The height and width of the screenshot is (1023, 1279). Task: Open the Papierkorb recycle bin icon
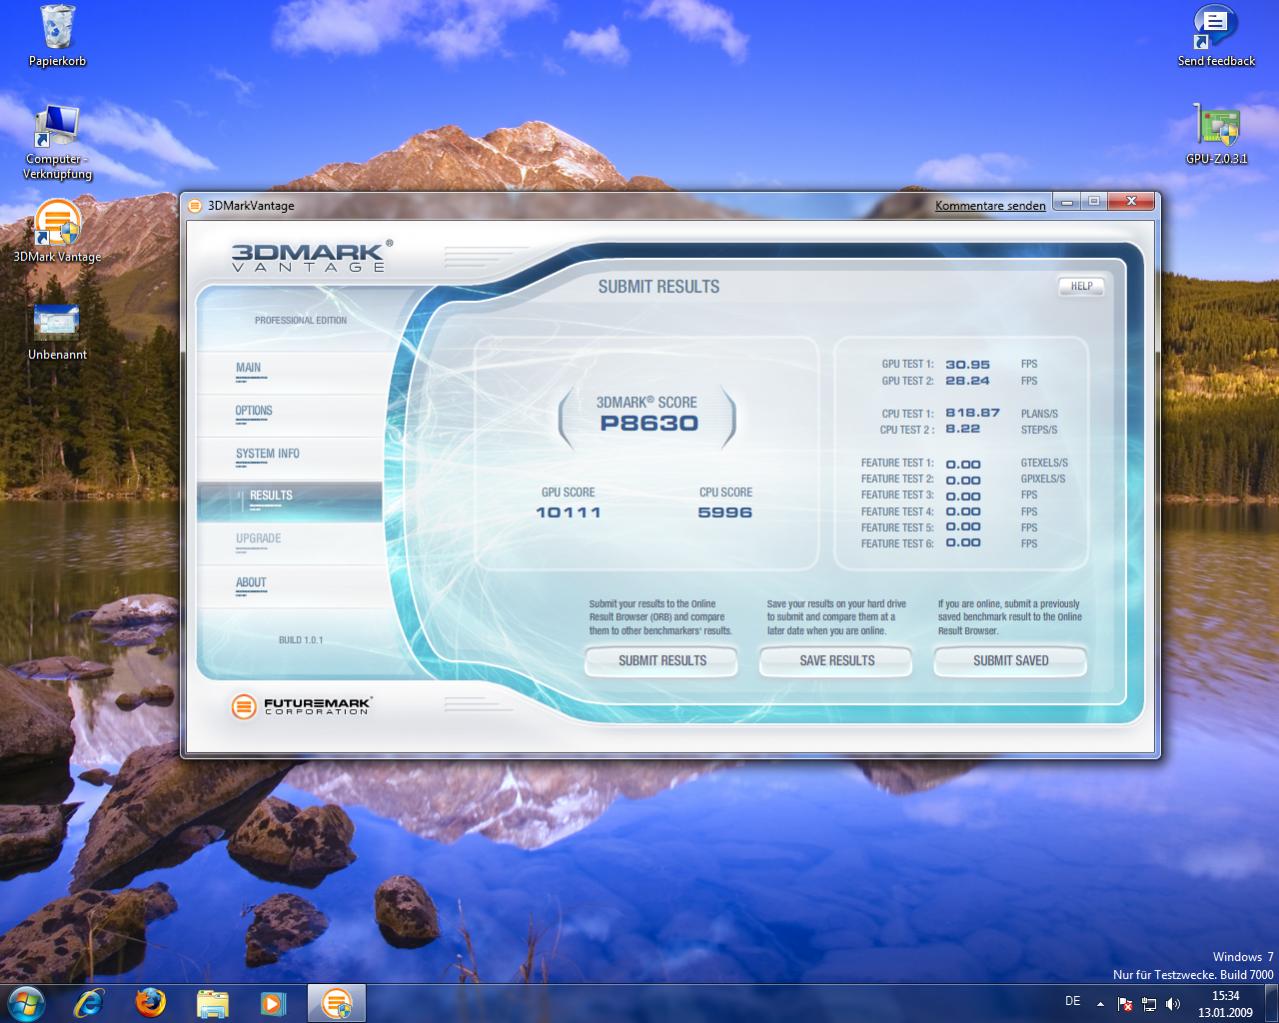point(57,36)
